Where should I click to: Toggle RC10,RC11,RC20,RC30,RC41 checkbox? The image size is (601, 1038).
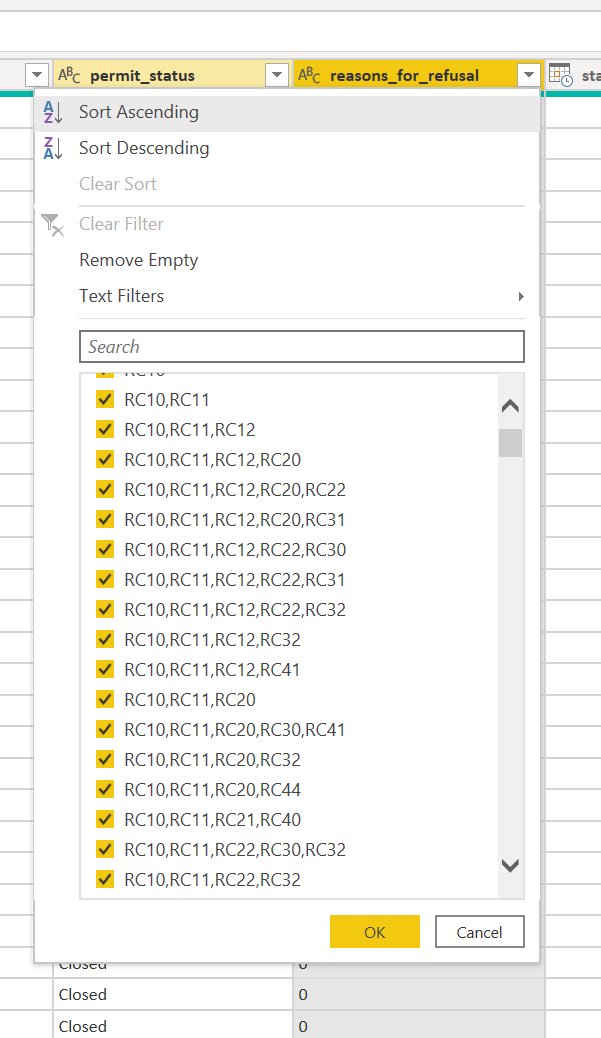pyautogui.click(x=105, y=729)
